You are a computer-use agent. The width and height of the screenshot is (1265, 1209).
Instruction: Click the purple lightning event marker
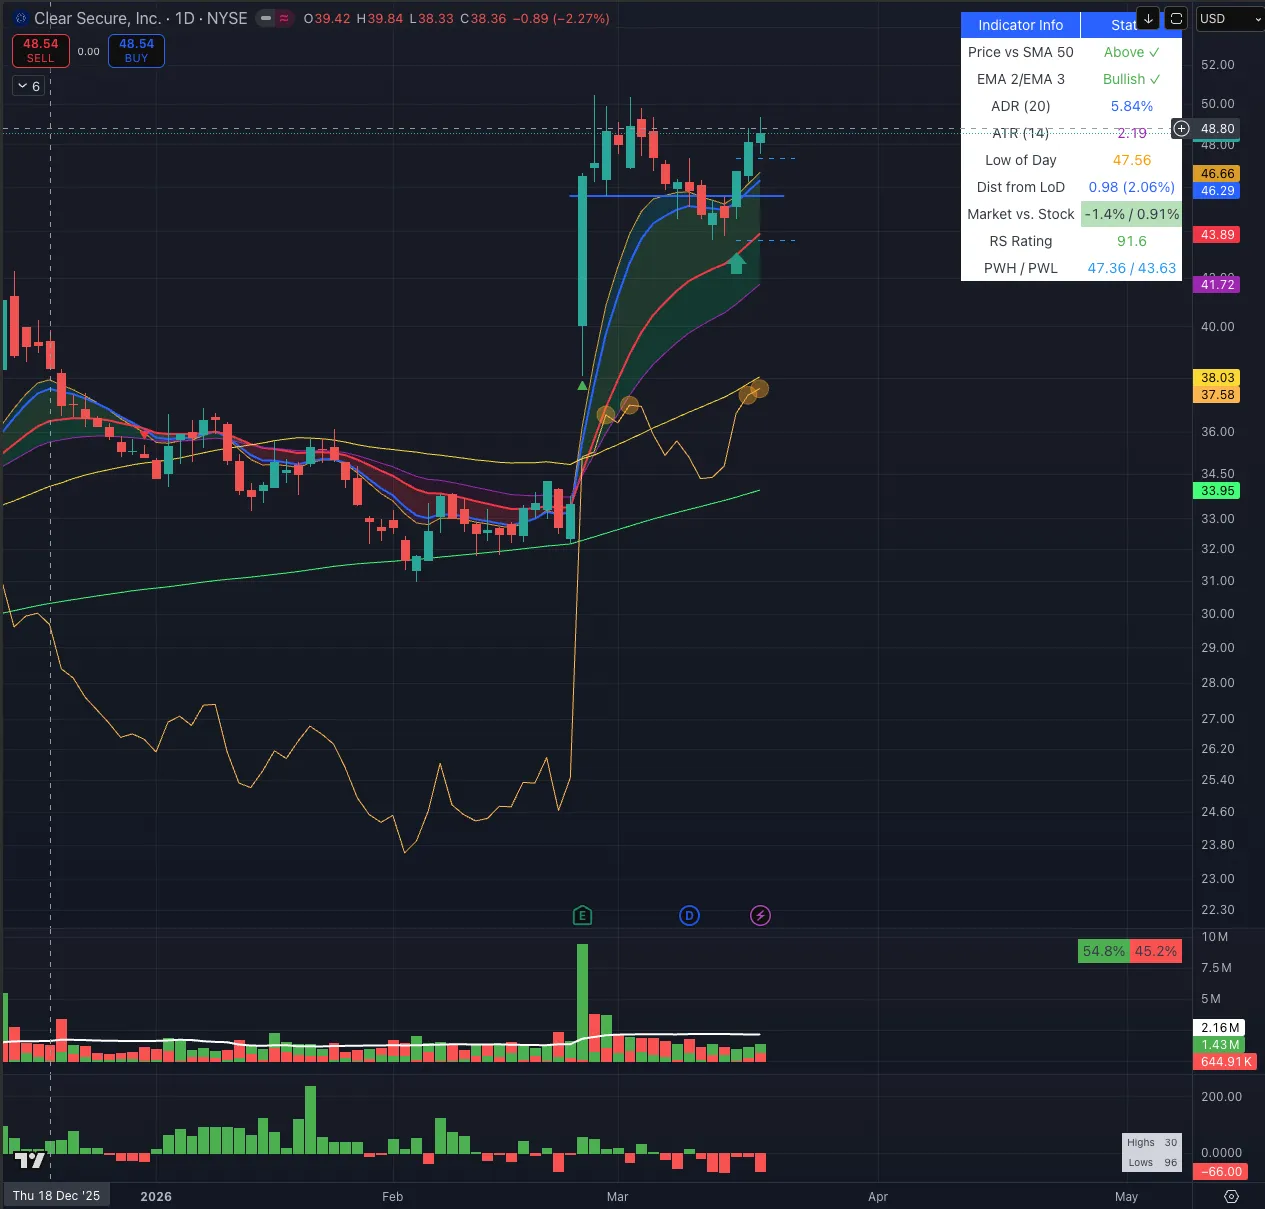[x=760, y=915]
